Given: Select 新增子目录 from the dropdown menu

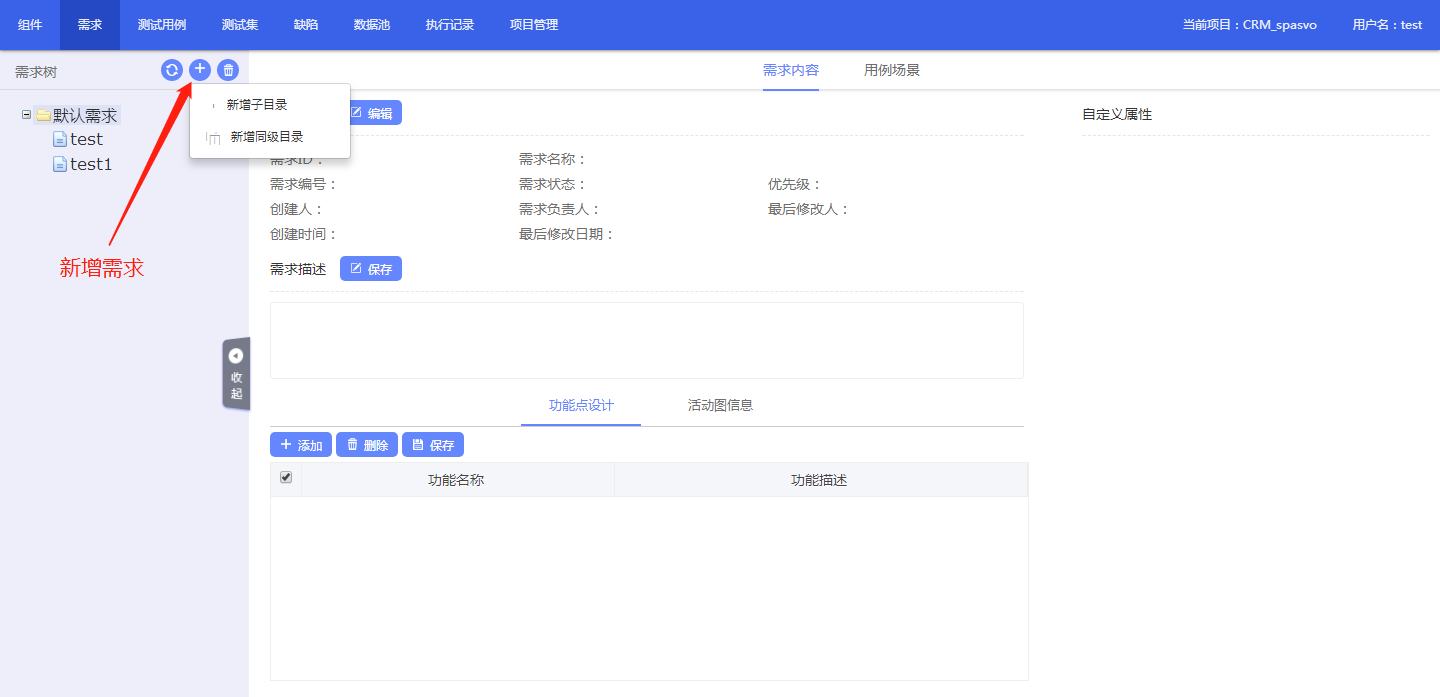Looking at the screenshot, I should [257, 105].
